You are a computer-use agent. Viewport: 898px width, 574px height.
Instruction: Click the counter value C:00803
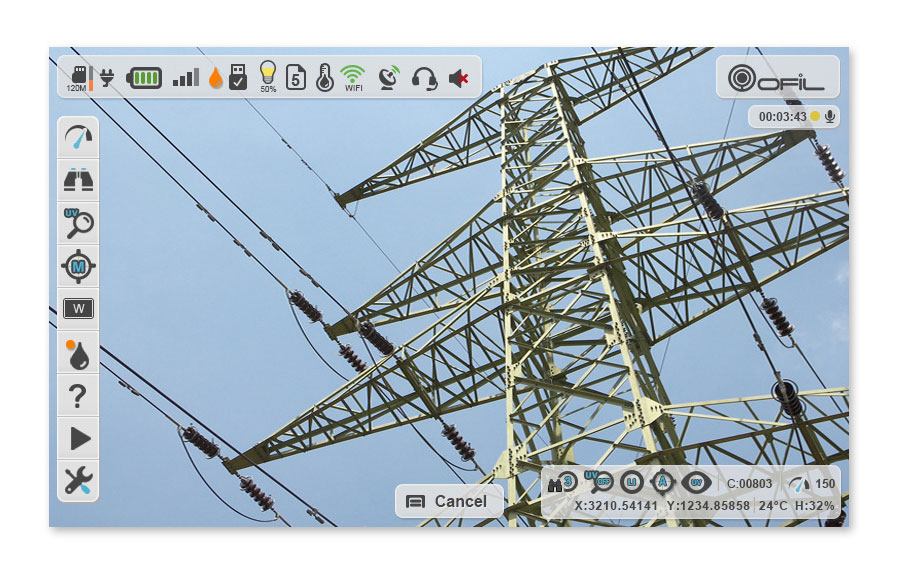tap(749, 483)
